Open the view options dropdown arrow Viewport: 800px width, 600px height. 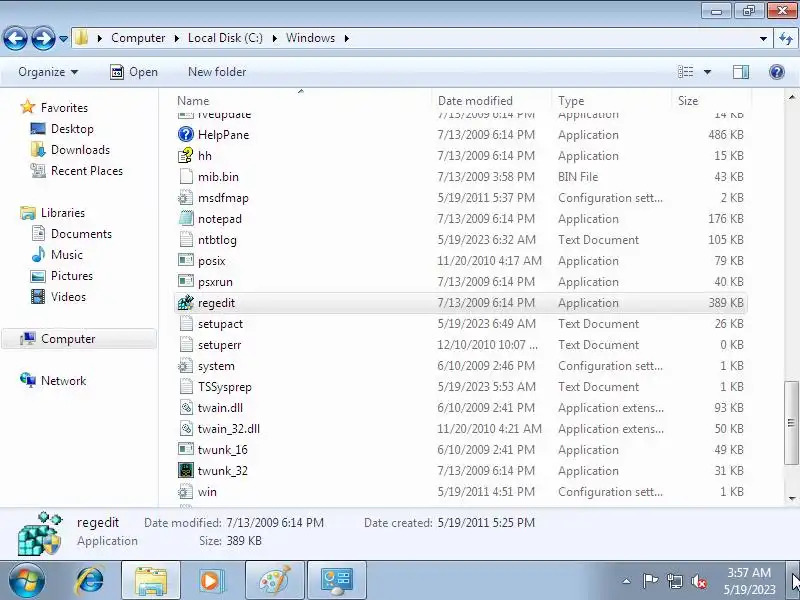click(x=707, y=72)
